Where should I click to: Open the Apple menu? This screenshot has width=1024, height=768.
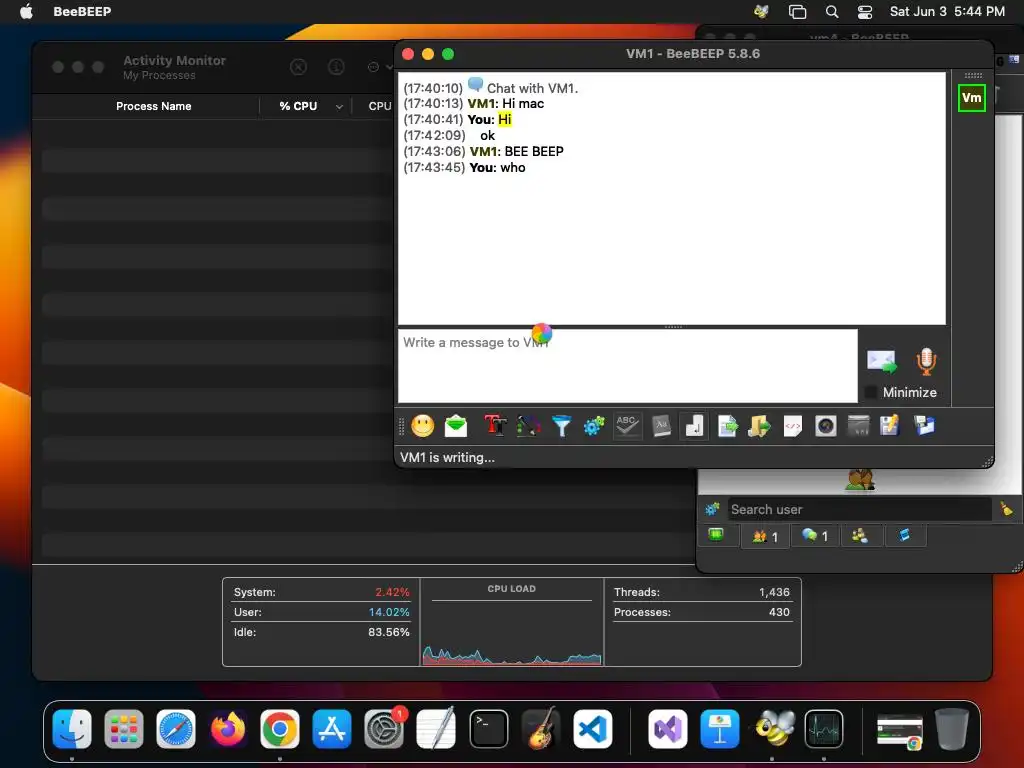tap(26, 11)
